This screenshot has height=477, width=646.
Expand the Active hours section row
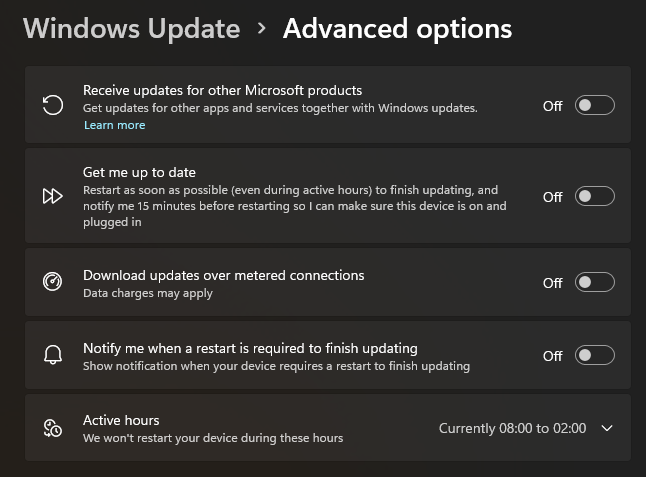click(x=328, y=428)
